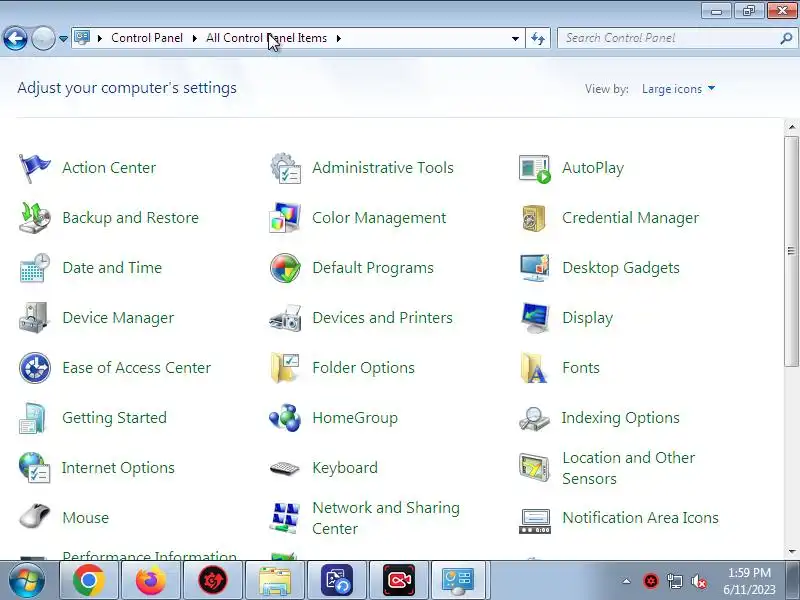The height and width of the screenshot is (600, 800).
Task: Click the scrollbar down arrow
Action: point(791,552)
